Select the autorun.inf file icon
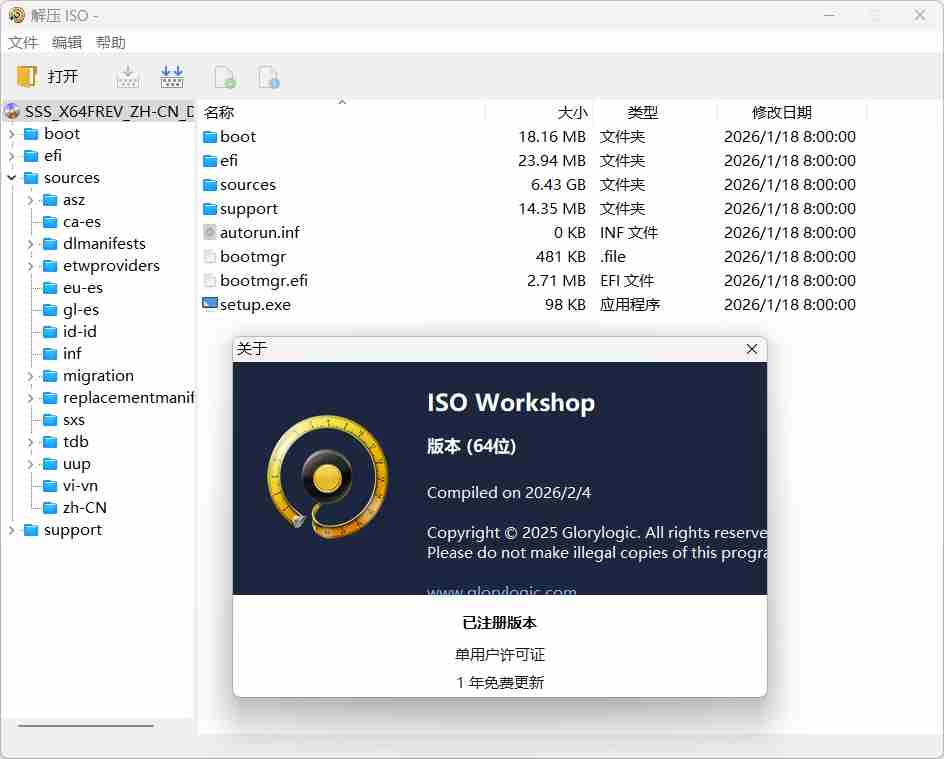 tap(210, 232)
